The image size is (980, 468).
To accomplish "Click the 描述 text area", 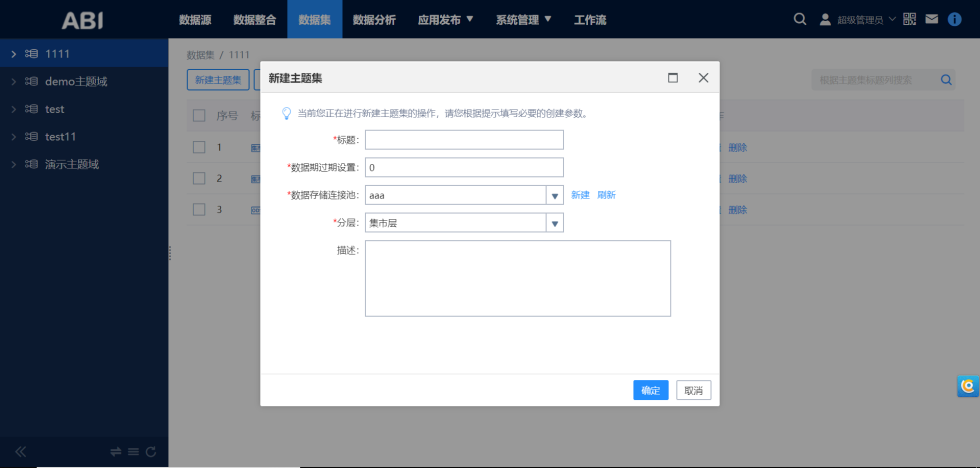I will (518, 278).
